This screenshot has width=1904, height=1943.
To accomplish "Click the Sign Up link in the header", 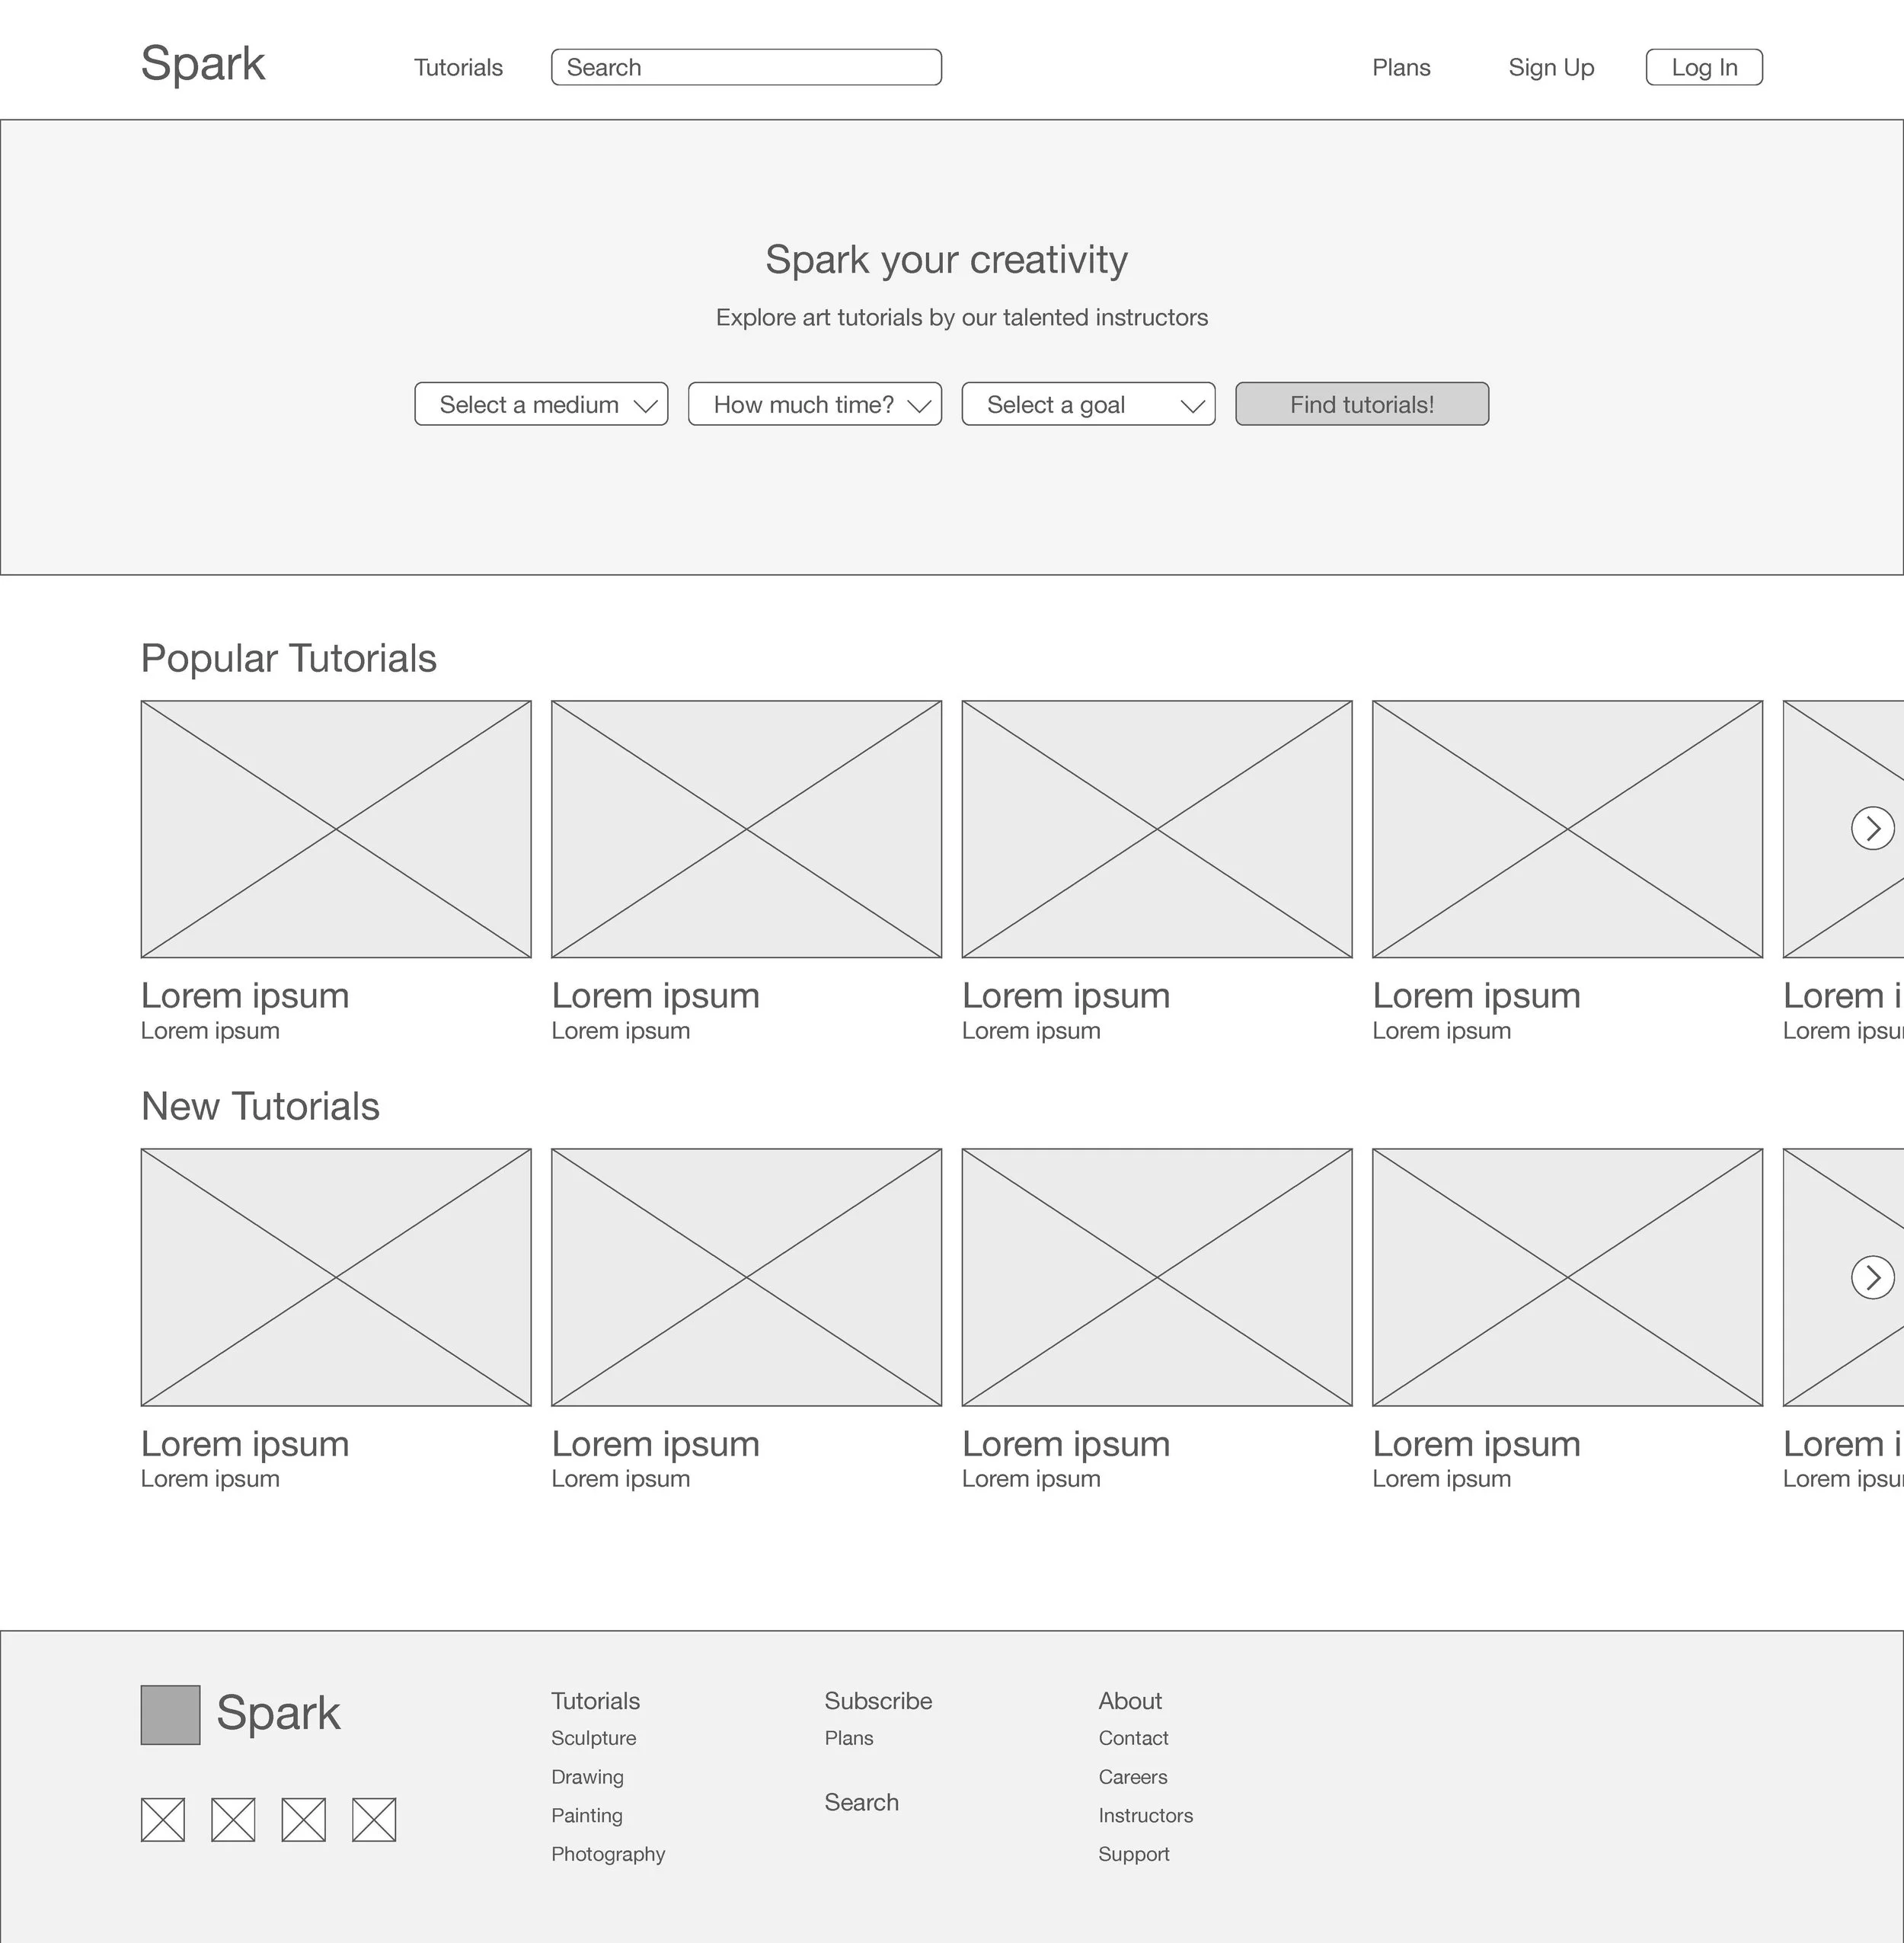I will pyautogui.click(x=1550, y=68).
